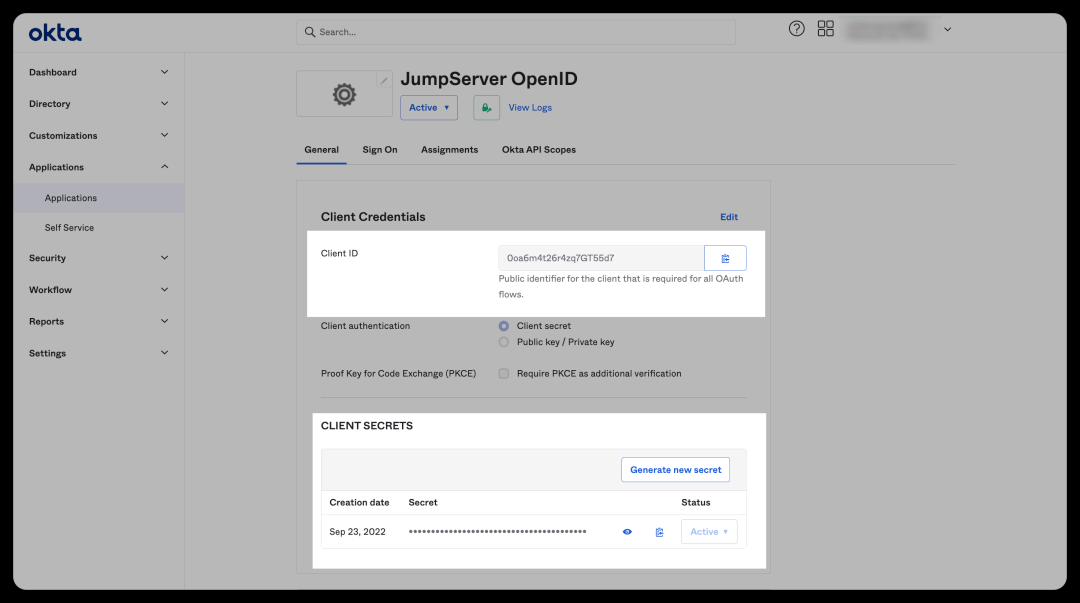Click the search magnifier icon
The image size is (1080, 603).
click(x=310, y=31)
